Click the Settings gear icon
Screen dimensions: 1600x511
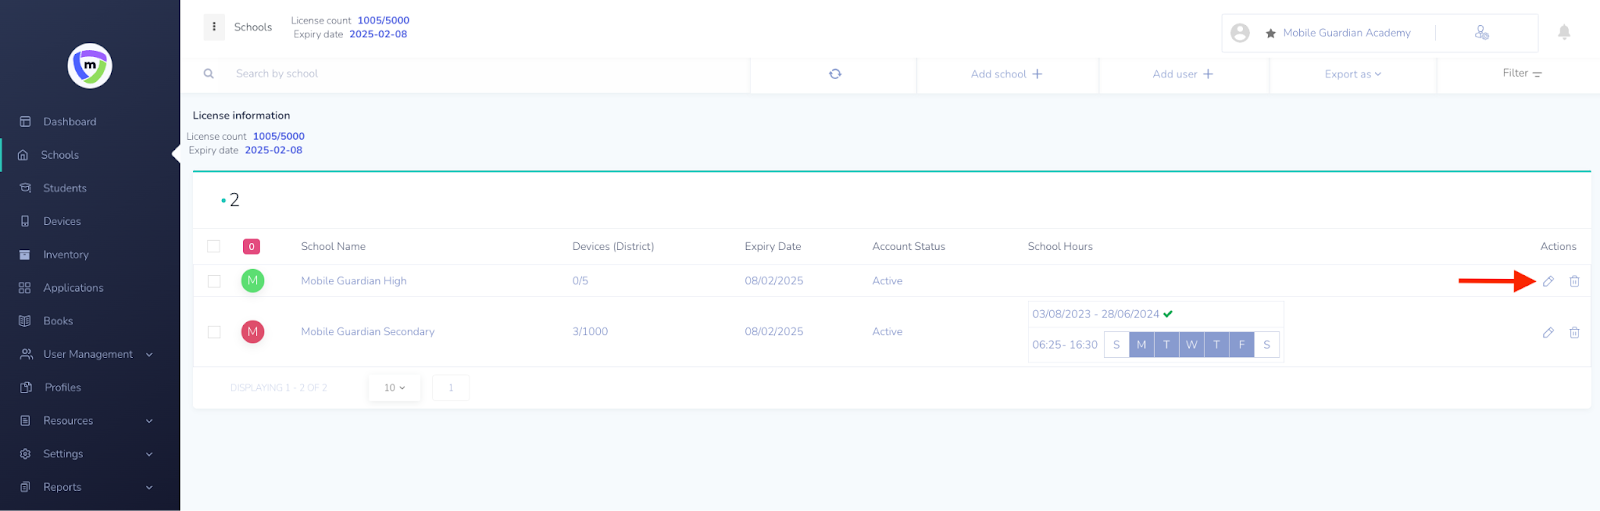(x=25, y=454)
